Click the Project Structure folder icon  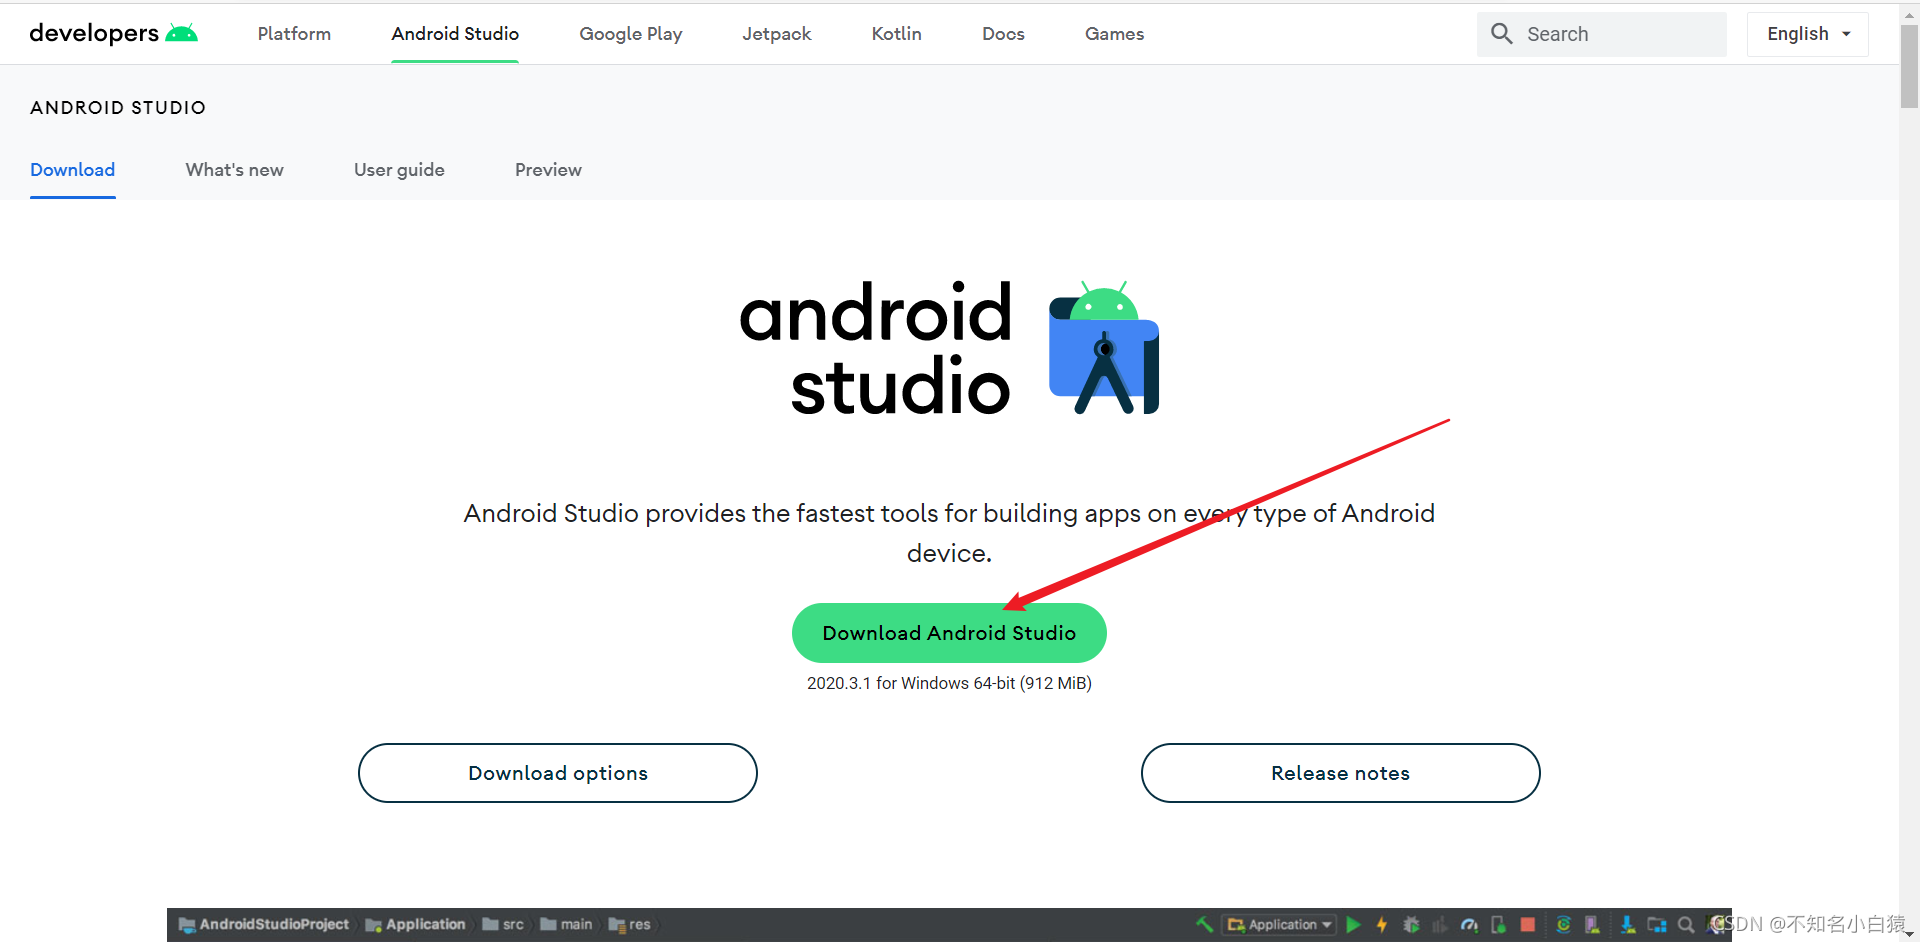coord(1657,925)
